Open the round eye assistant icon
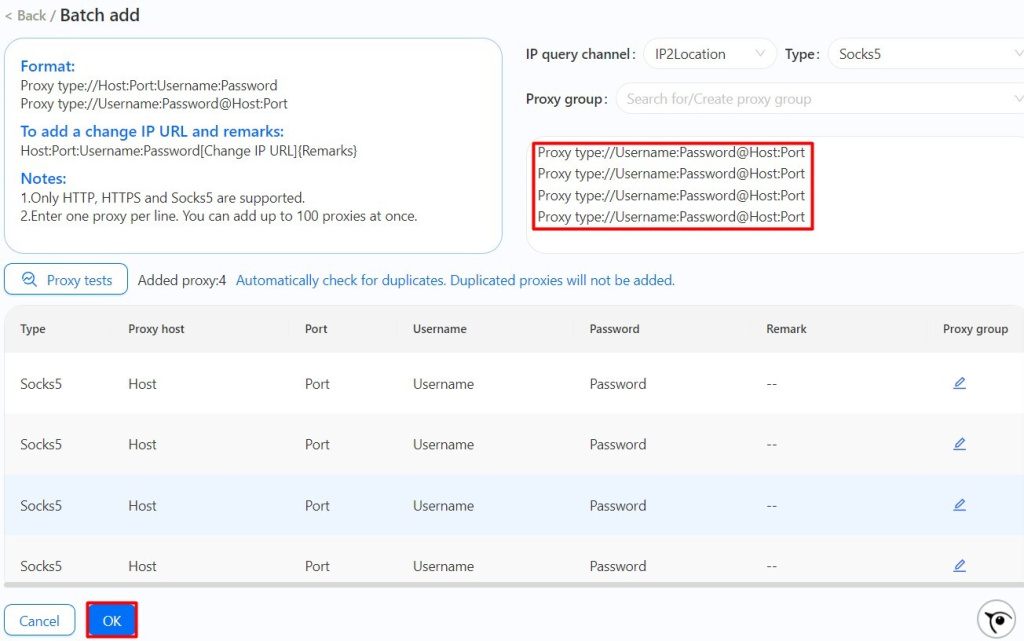 point(997,619)
